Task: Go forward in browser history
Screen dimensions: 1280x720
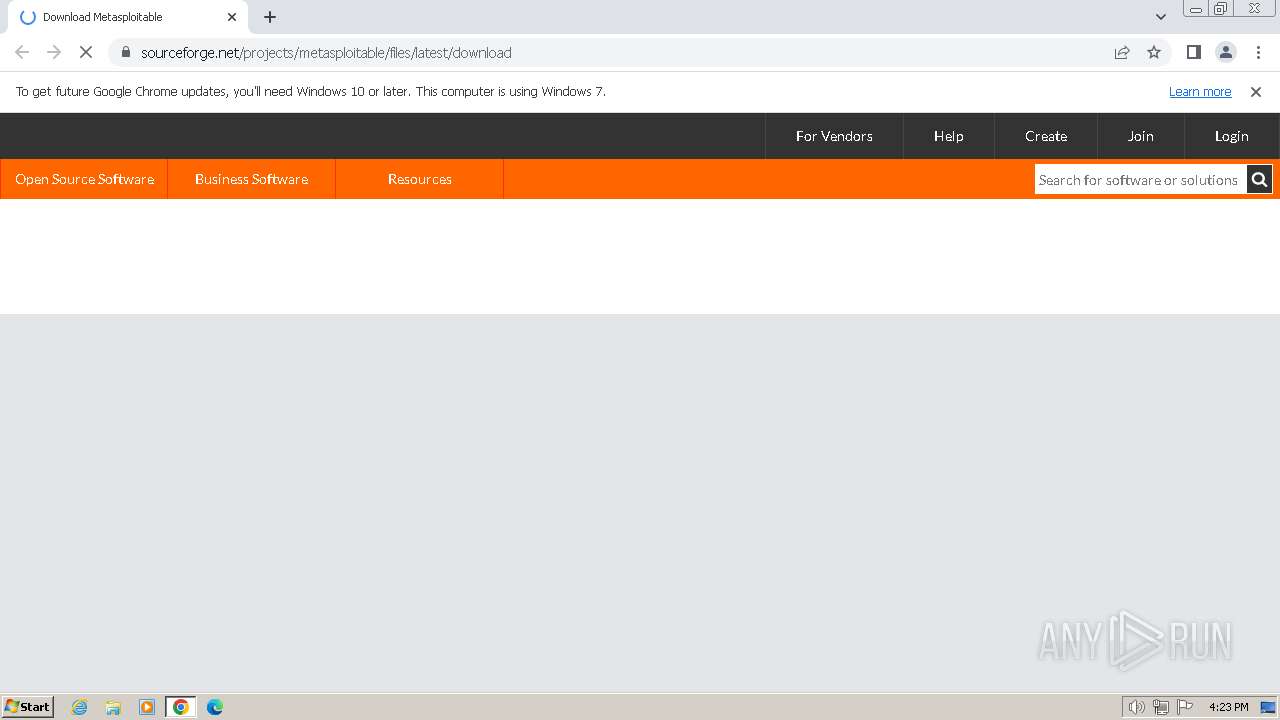Action: click(54, 52)
